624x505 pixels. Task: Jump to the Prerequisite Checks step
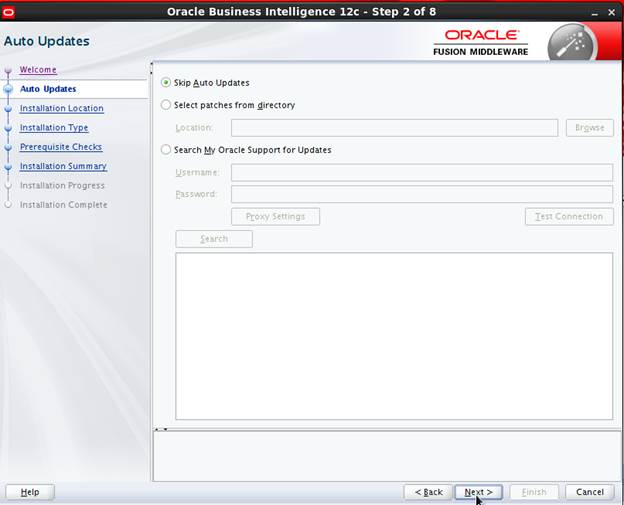pyautogui.click(x=60, y=148)
